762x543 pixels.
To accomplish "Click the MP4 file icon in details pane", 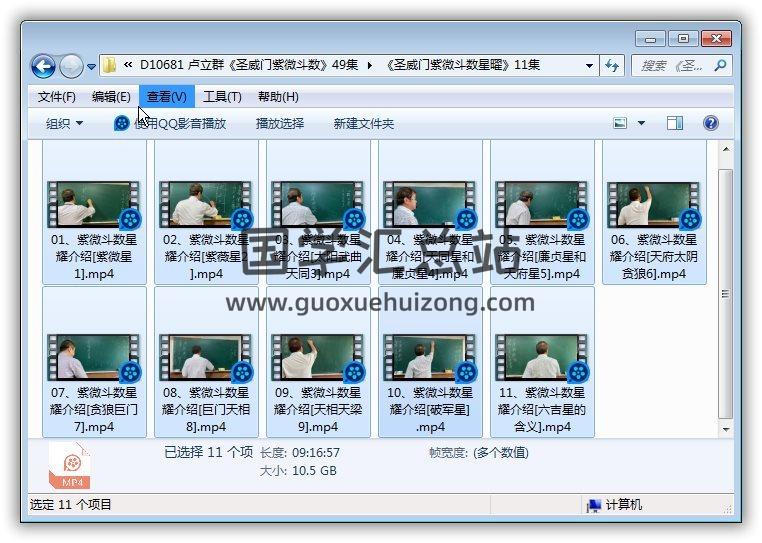I will click(72, 465).
